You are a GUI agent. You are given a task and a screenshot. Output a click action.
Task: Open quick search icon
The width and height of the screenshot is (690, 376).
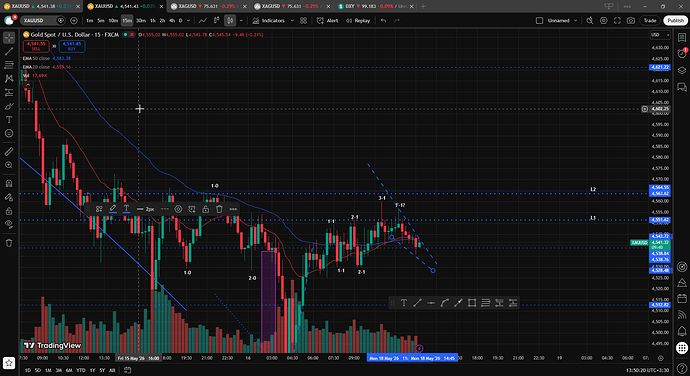(590, 21)
